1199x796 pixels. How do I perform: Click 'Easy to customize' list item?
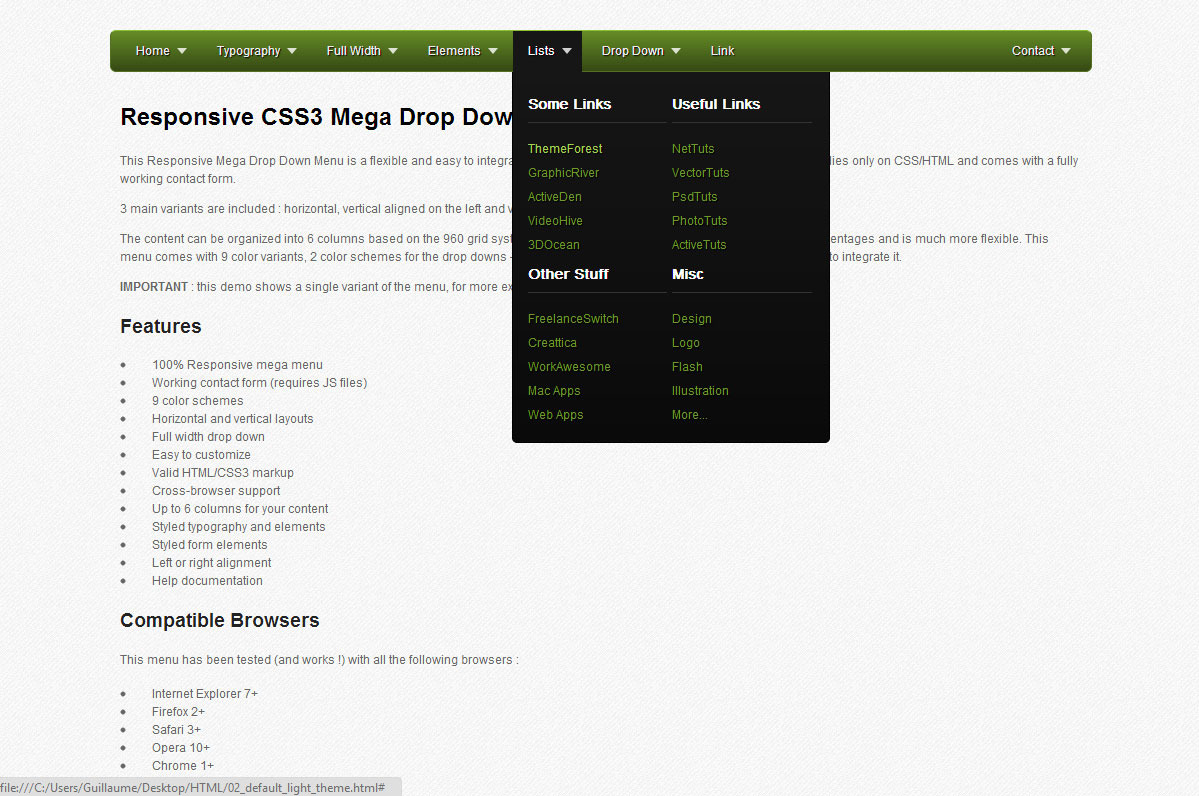click(201, 455)
